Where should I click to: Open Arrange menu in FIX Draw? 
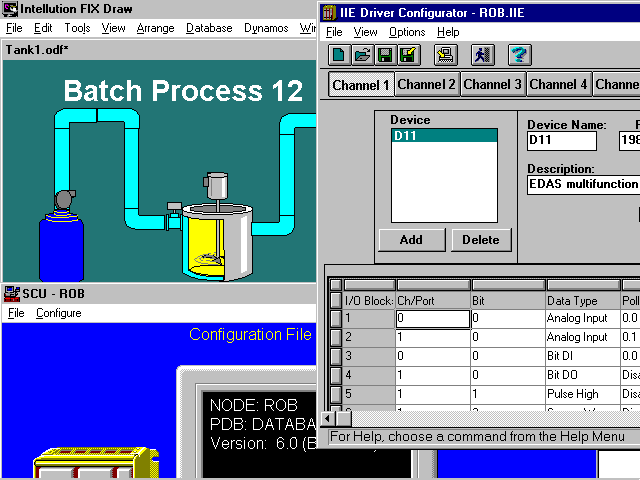click(155, 28)
